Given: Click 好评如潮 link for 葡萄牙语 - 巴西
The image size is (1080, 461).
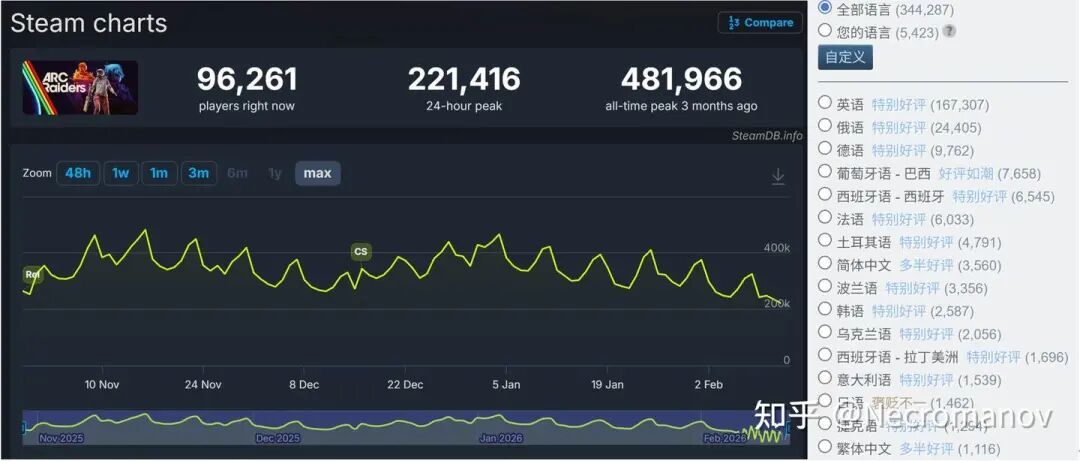Looking at the screenshot, I should tap(966, 174).
